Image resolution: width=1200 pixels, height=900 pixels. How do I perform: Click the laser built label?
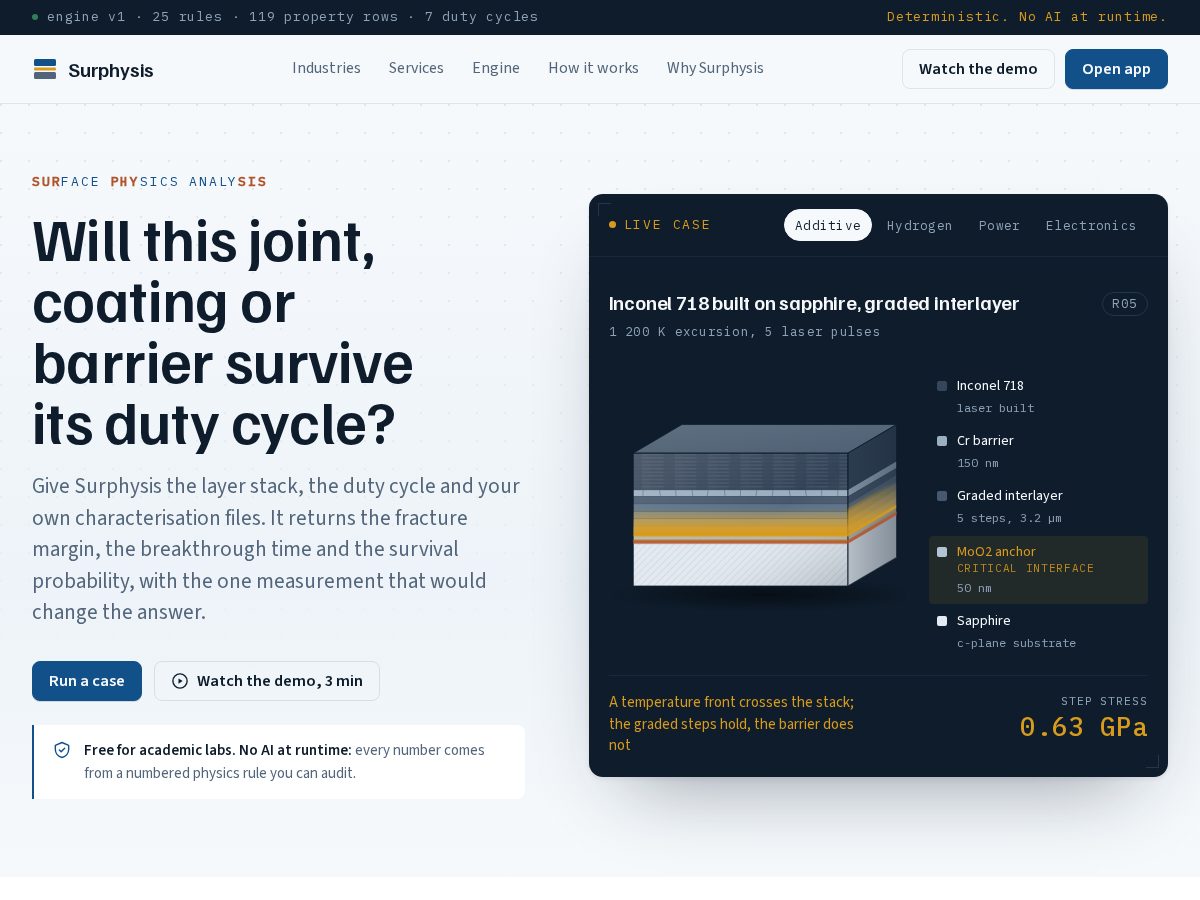[x=995, y=408]
